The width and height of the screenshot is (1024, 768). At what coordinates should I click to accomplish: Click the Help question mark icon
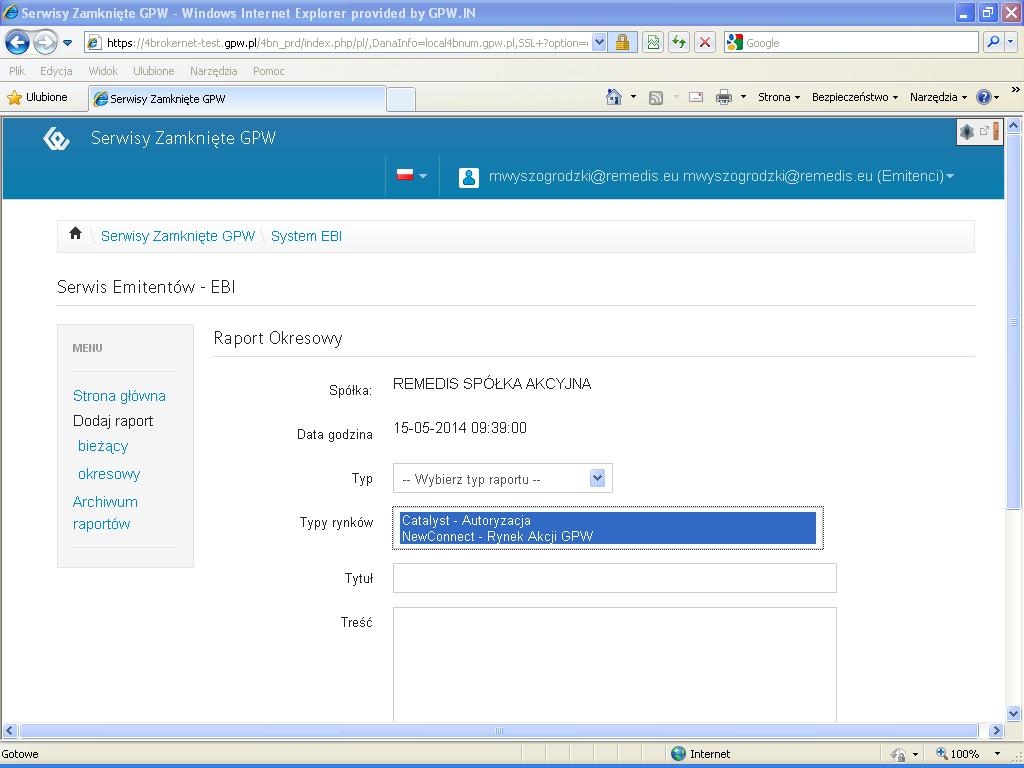coord(984,97)
